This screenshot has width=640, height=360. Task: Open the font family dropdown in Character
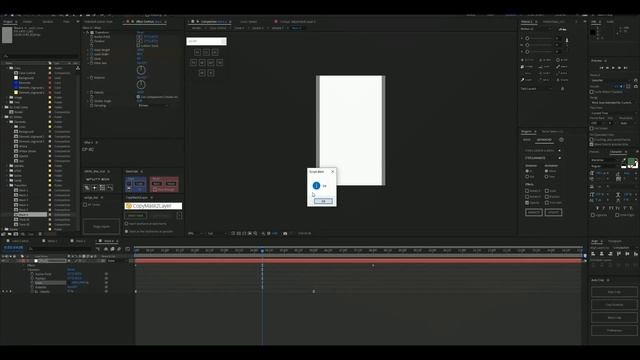[605, 160]
